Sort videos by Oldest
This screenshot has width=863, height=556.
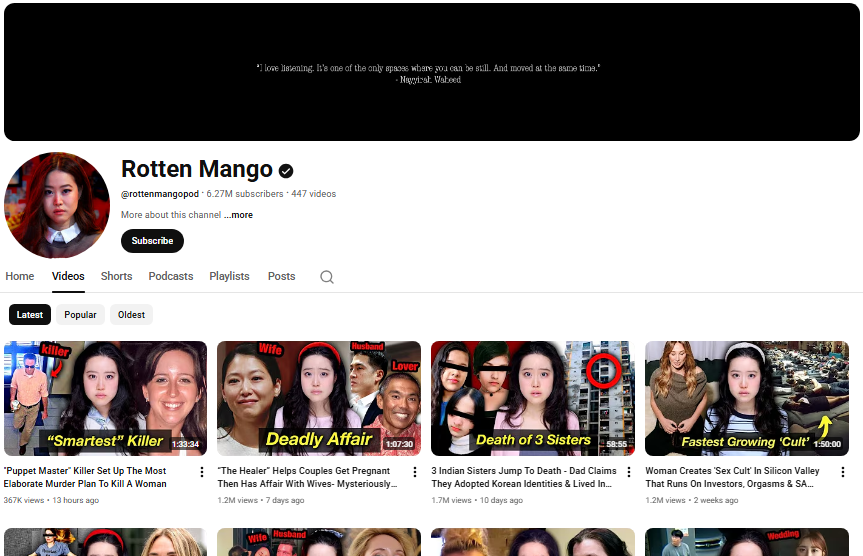click(131, 314)
